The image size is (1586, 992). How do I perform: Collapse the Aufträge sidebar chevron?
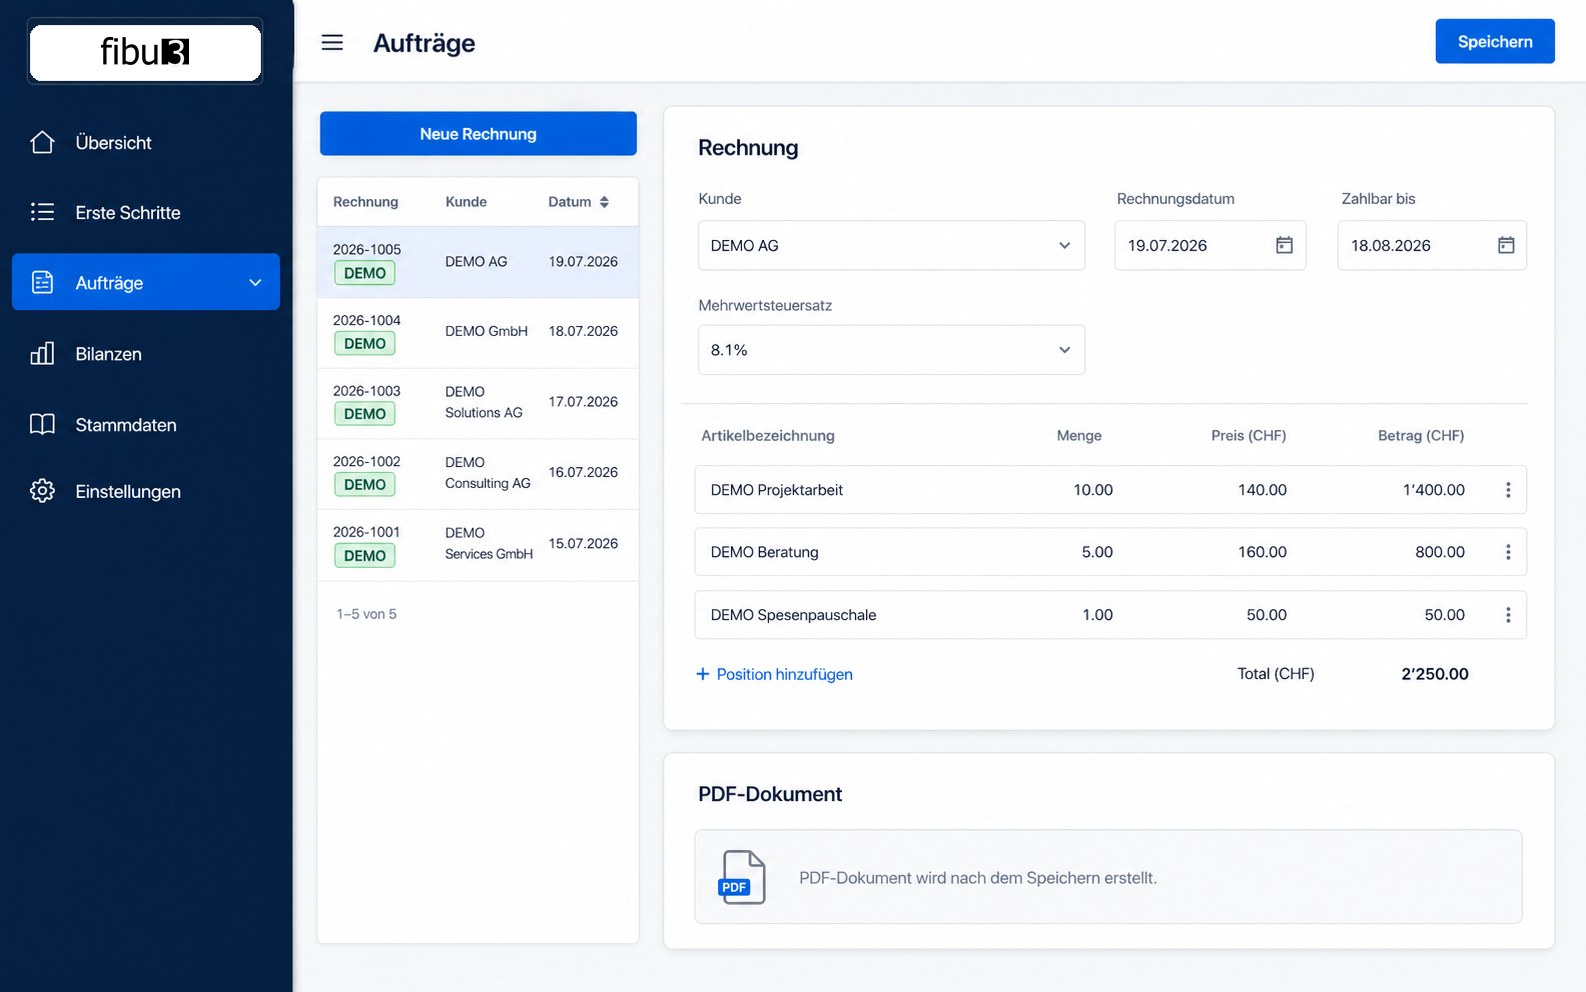[x=255, y=283]
